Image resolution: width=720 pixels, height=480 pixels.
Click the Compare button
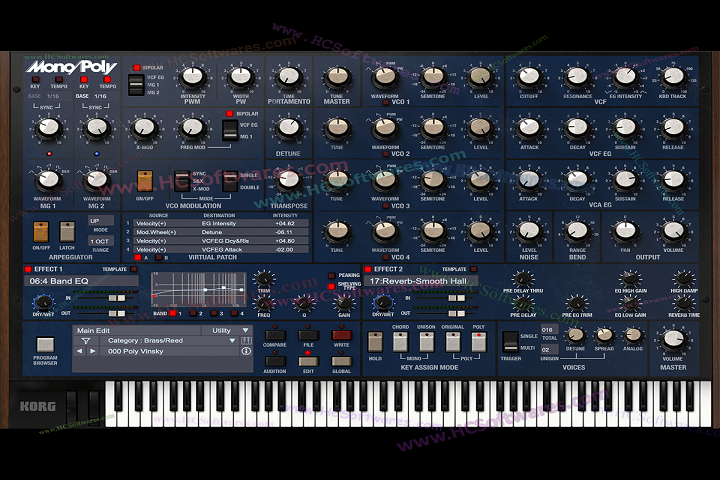tap(275, 335)
